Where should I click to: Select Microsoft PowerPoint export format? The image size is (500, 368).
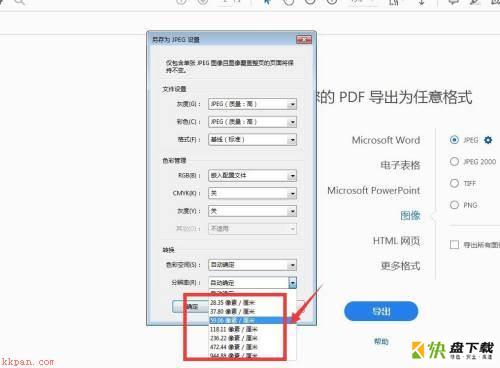[x=374, y=190]
